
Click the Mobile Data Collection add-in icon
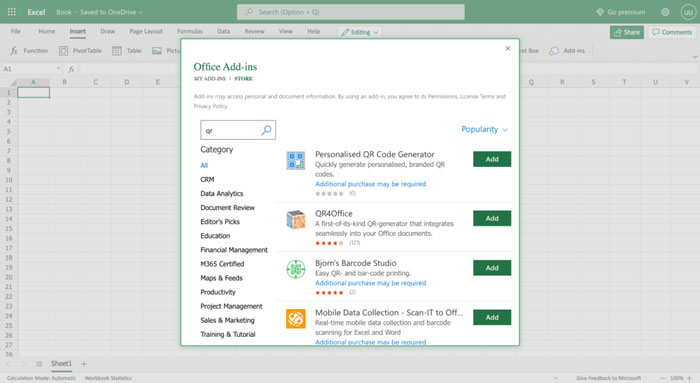click(x=296, y=319)
